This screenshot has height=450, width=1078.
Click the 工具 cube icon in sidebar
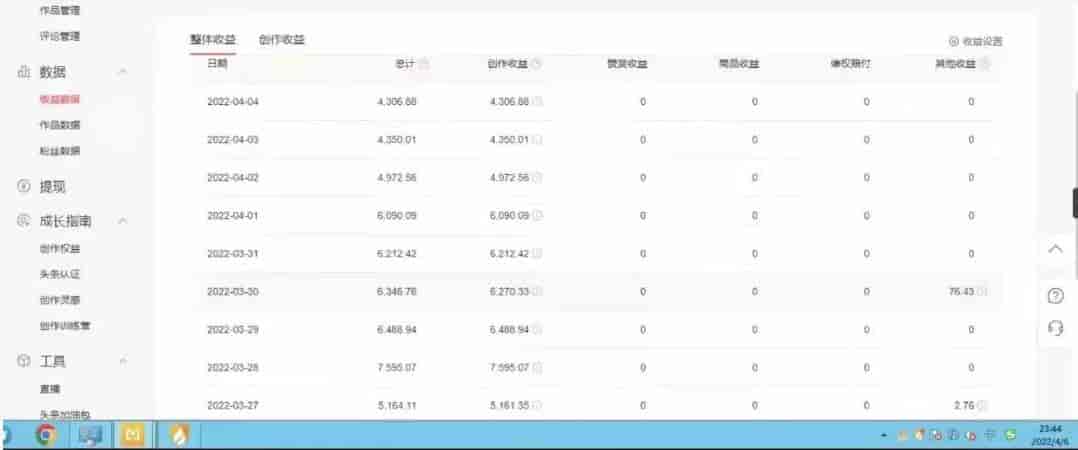coord(24,361)
